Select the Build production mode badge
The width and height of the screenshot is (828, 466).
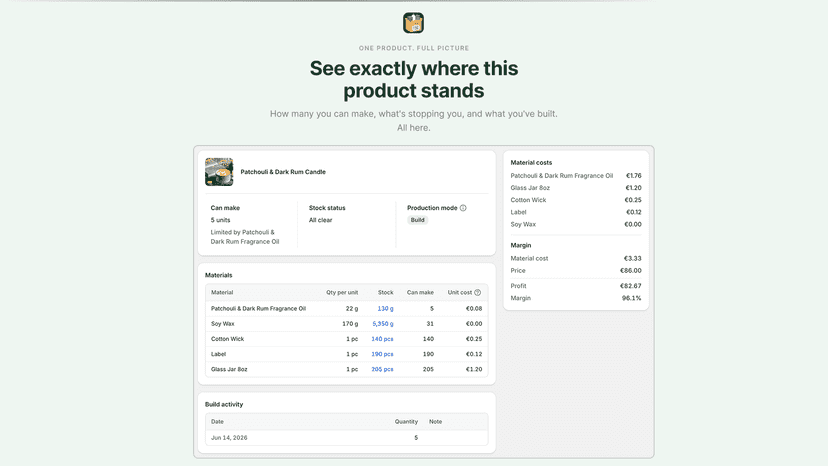(417, 220)
